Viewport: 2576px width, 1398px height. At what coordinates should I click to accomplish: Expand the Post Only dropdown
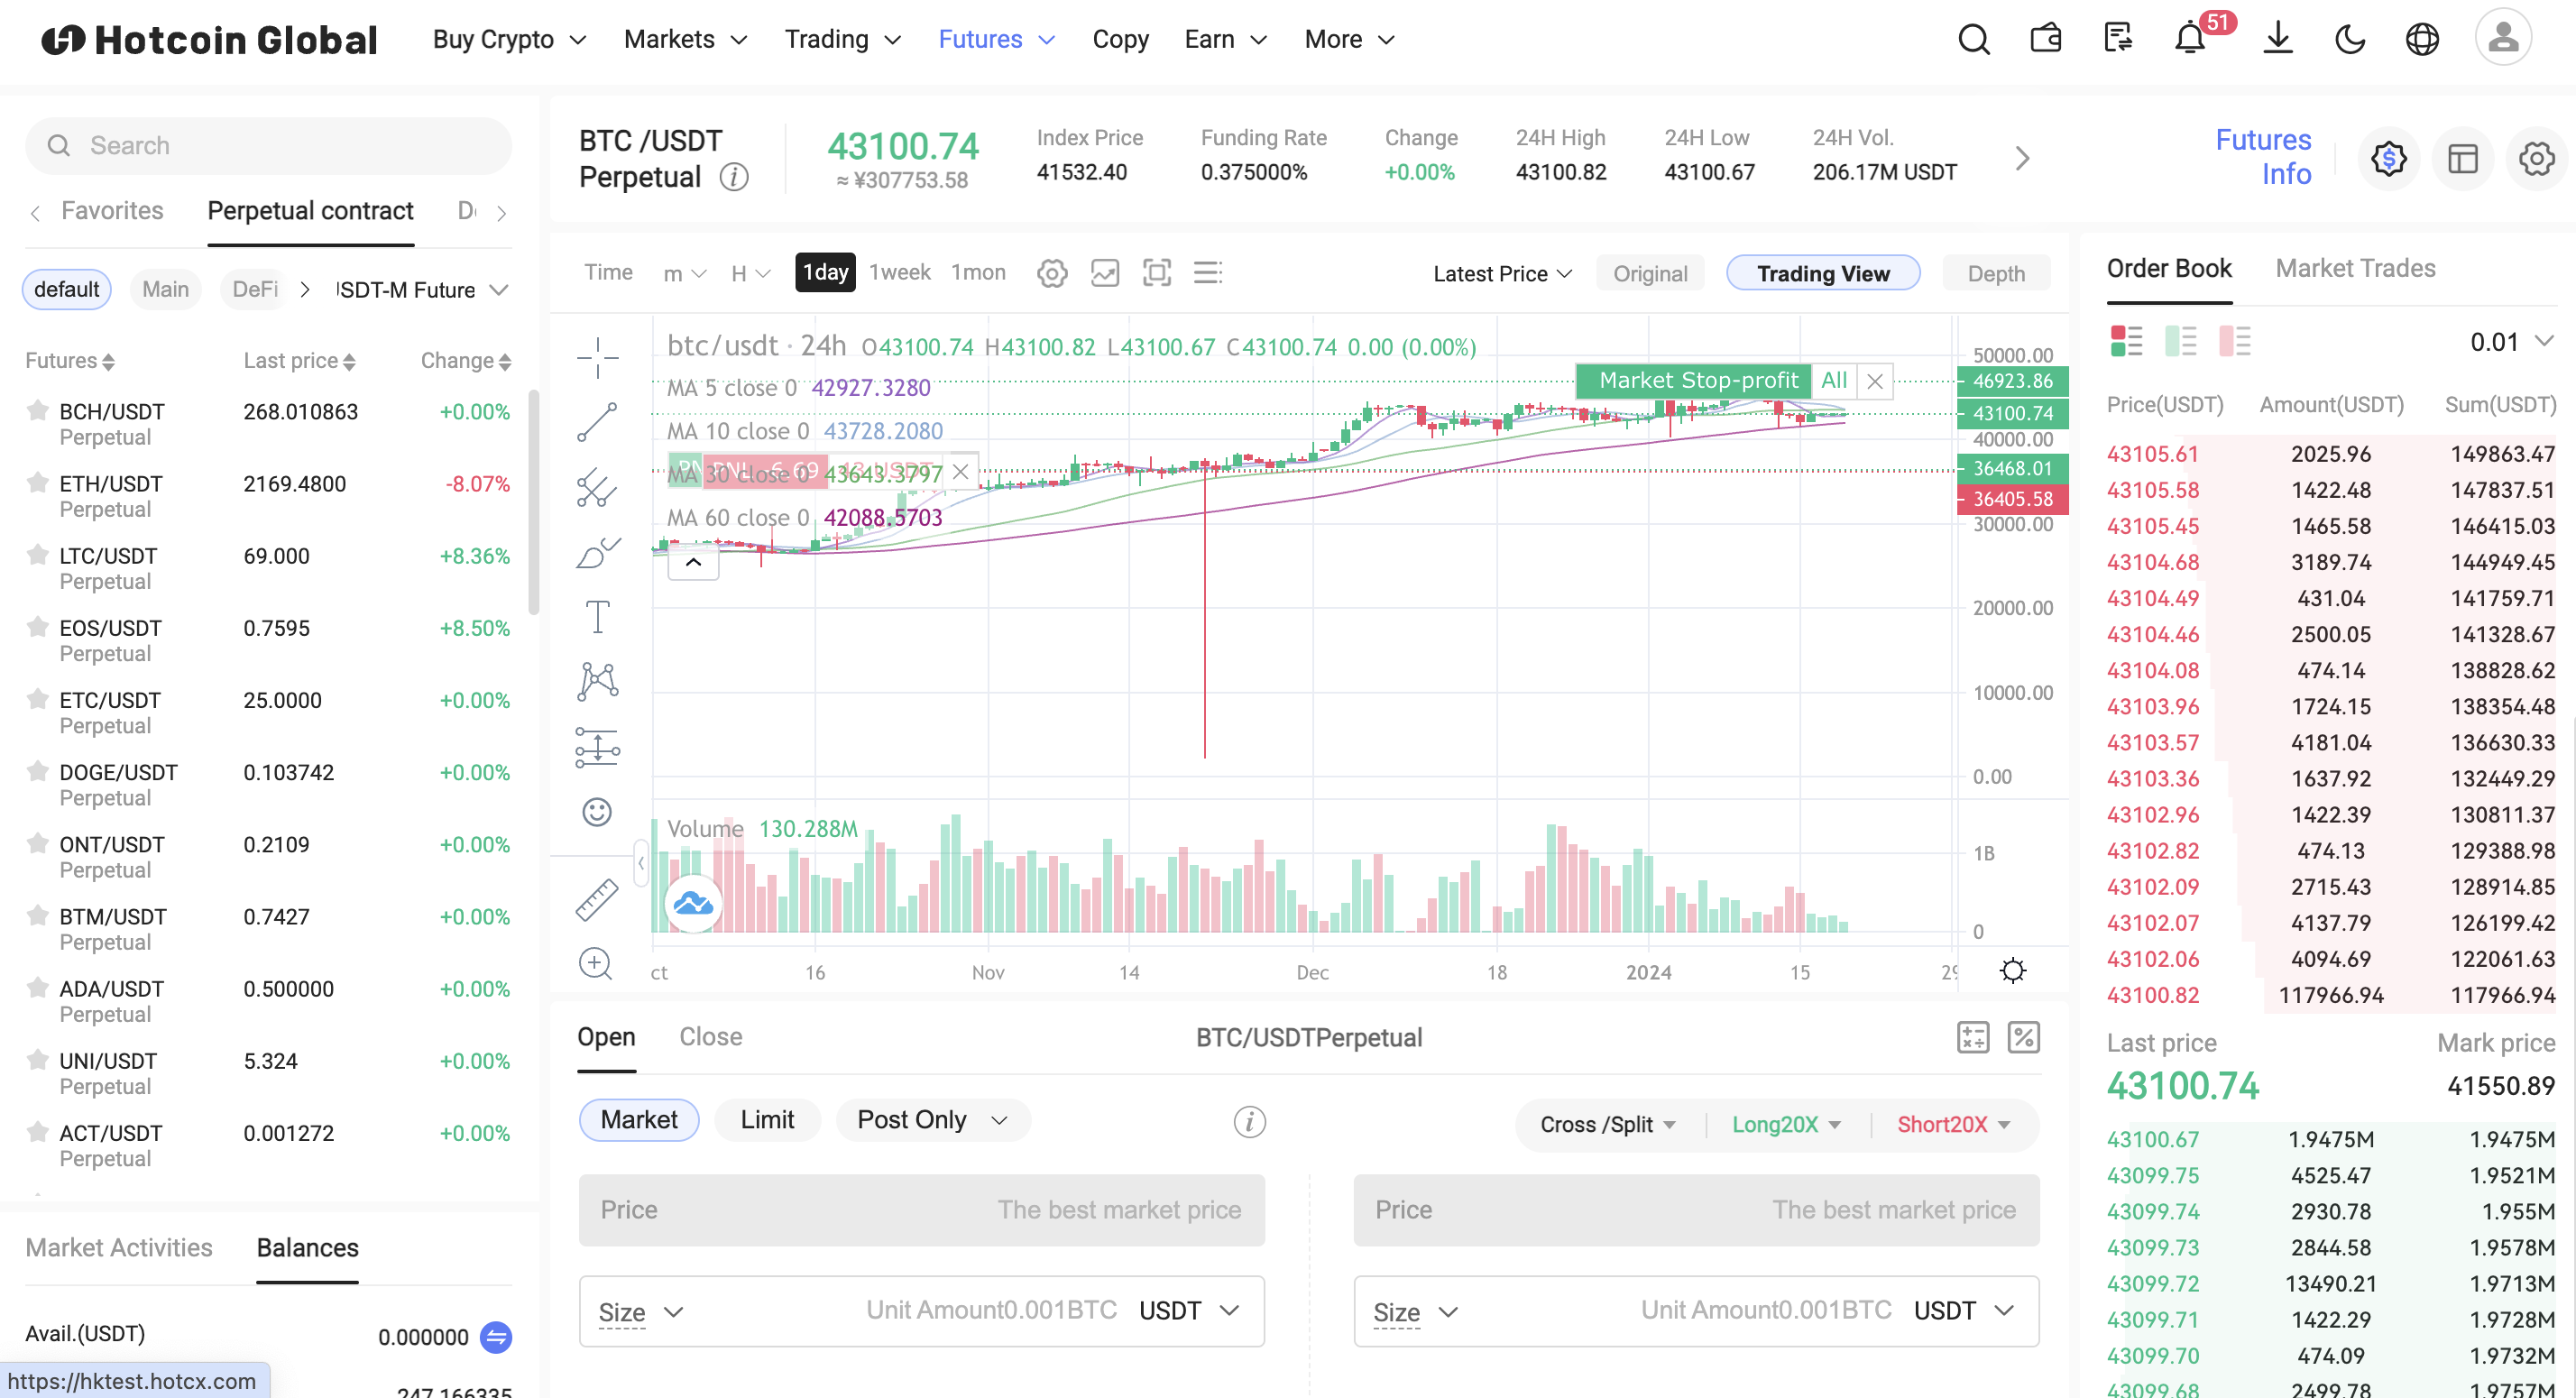pyautogui.click(x=932, y=1119)
